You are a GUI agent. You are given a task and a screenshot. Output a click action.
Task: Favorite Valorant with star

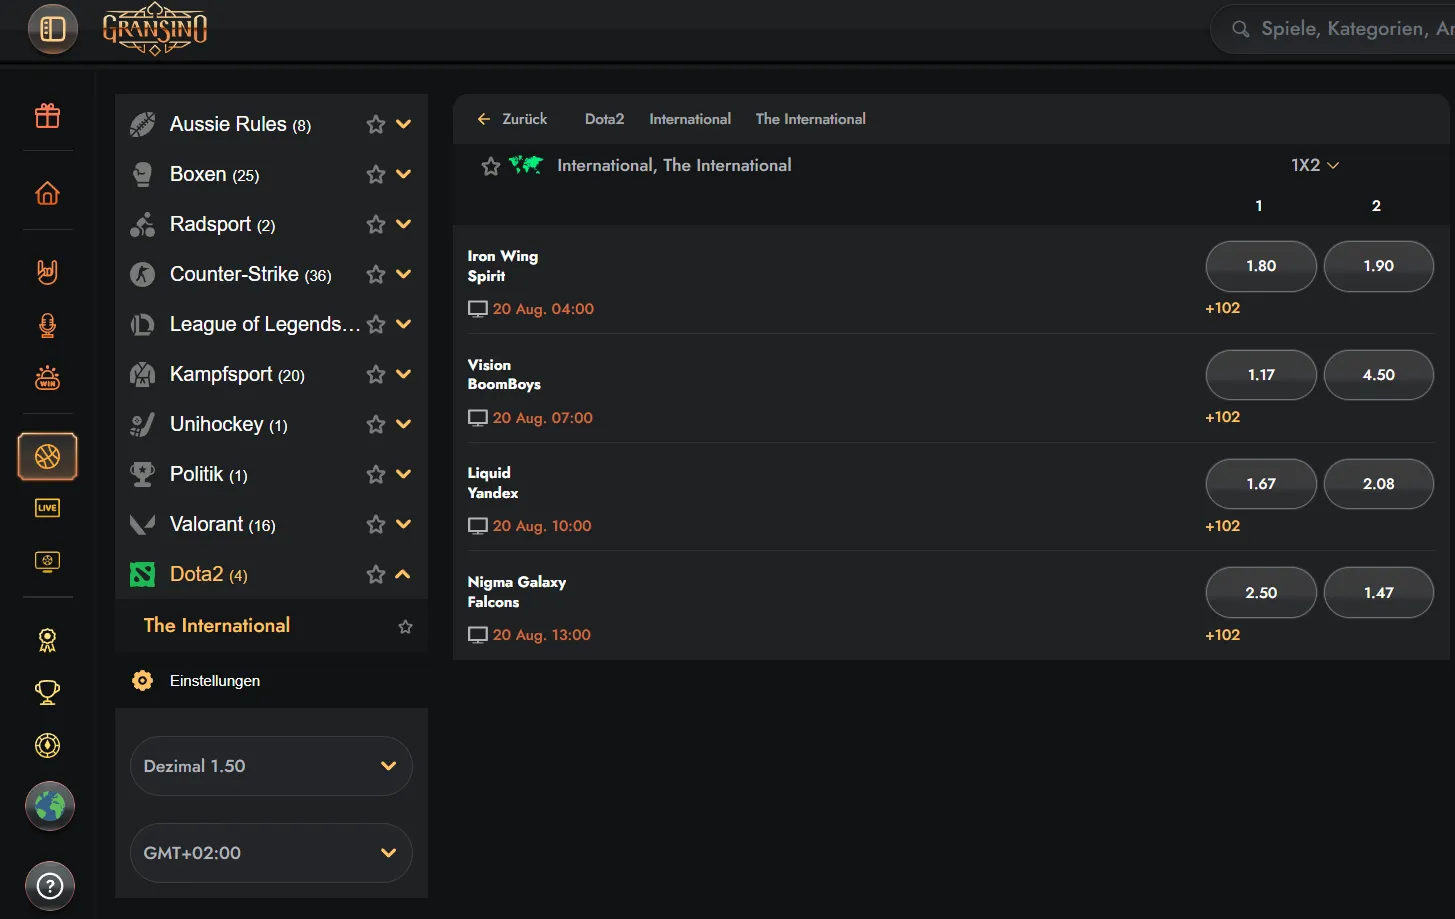click(x=376, y=524)
